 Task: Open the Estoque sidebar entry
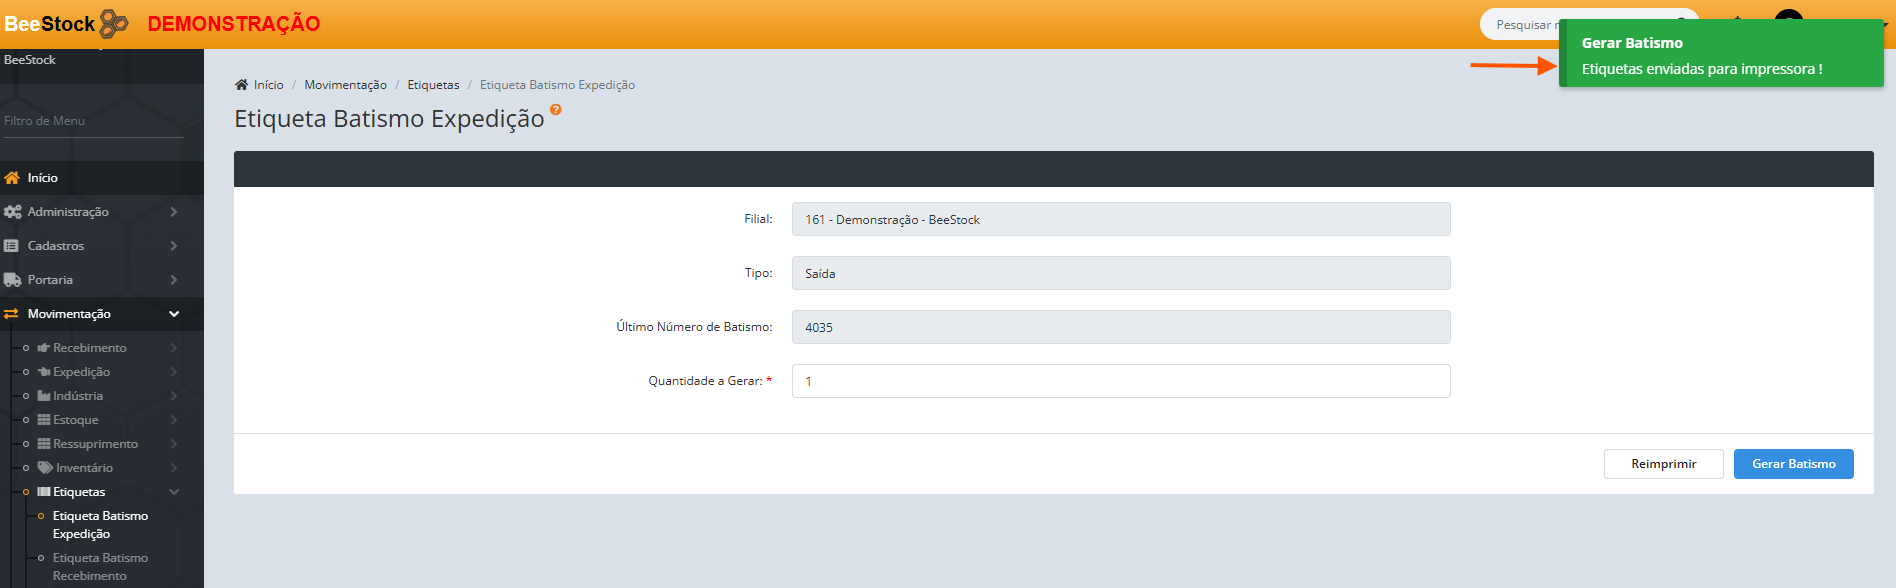(x=75, y=420)
